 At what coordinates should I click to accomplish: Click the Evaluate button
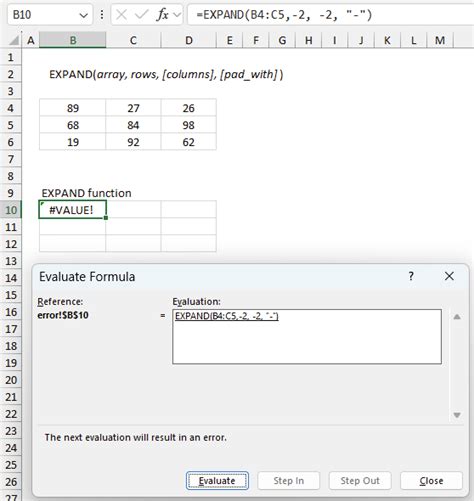pos(217,481)
